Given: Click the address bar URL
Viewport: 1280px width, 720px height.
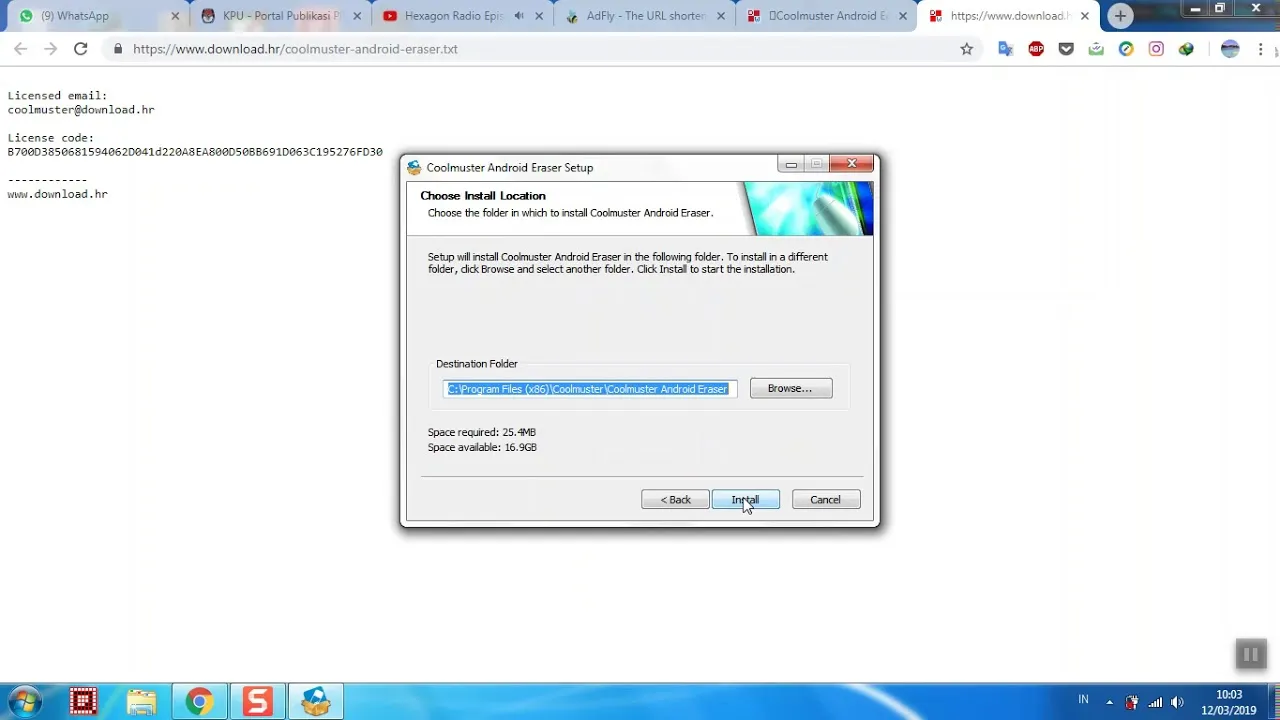Looking at the screenshot, I should pyautogui.click(x=295, y=49).
